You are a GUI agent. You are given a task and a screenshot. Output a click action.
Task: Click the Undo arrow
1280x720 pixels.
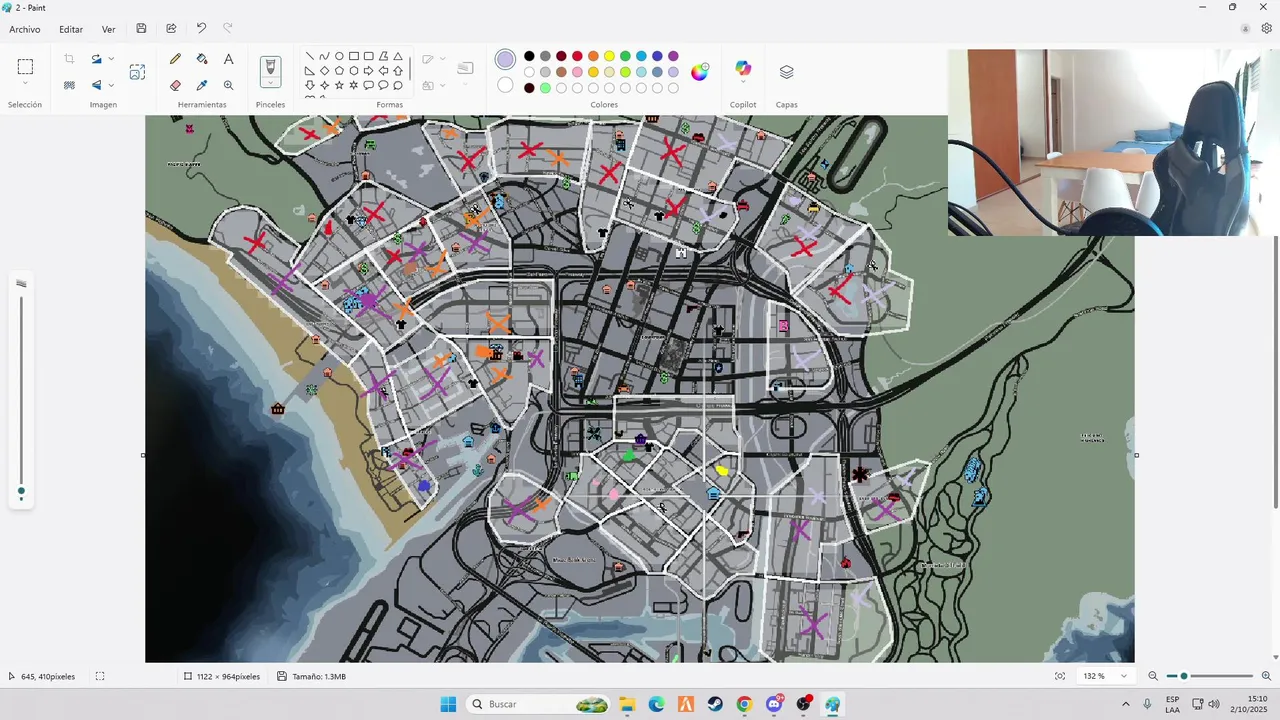click(201, 29)
